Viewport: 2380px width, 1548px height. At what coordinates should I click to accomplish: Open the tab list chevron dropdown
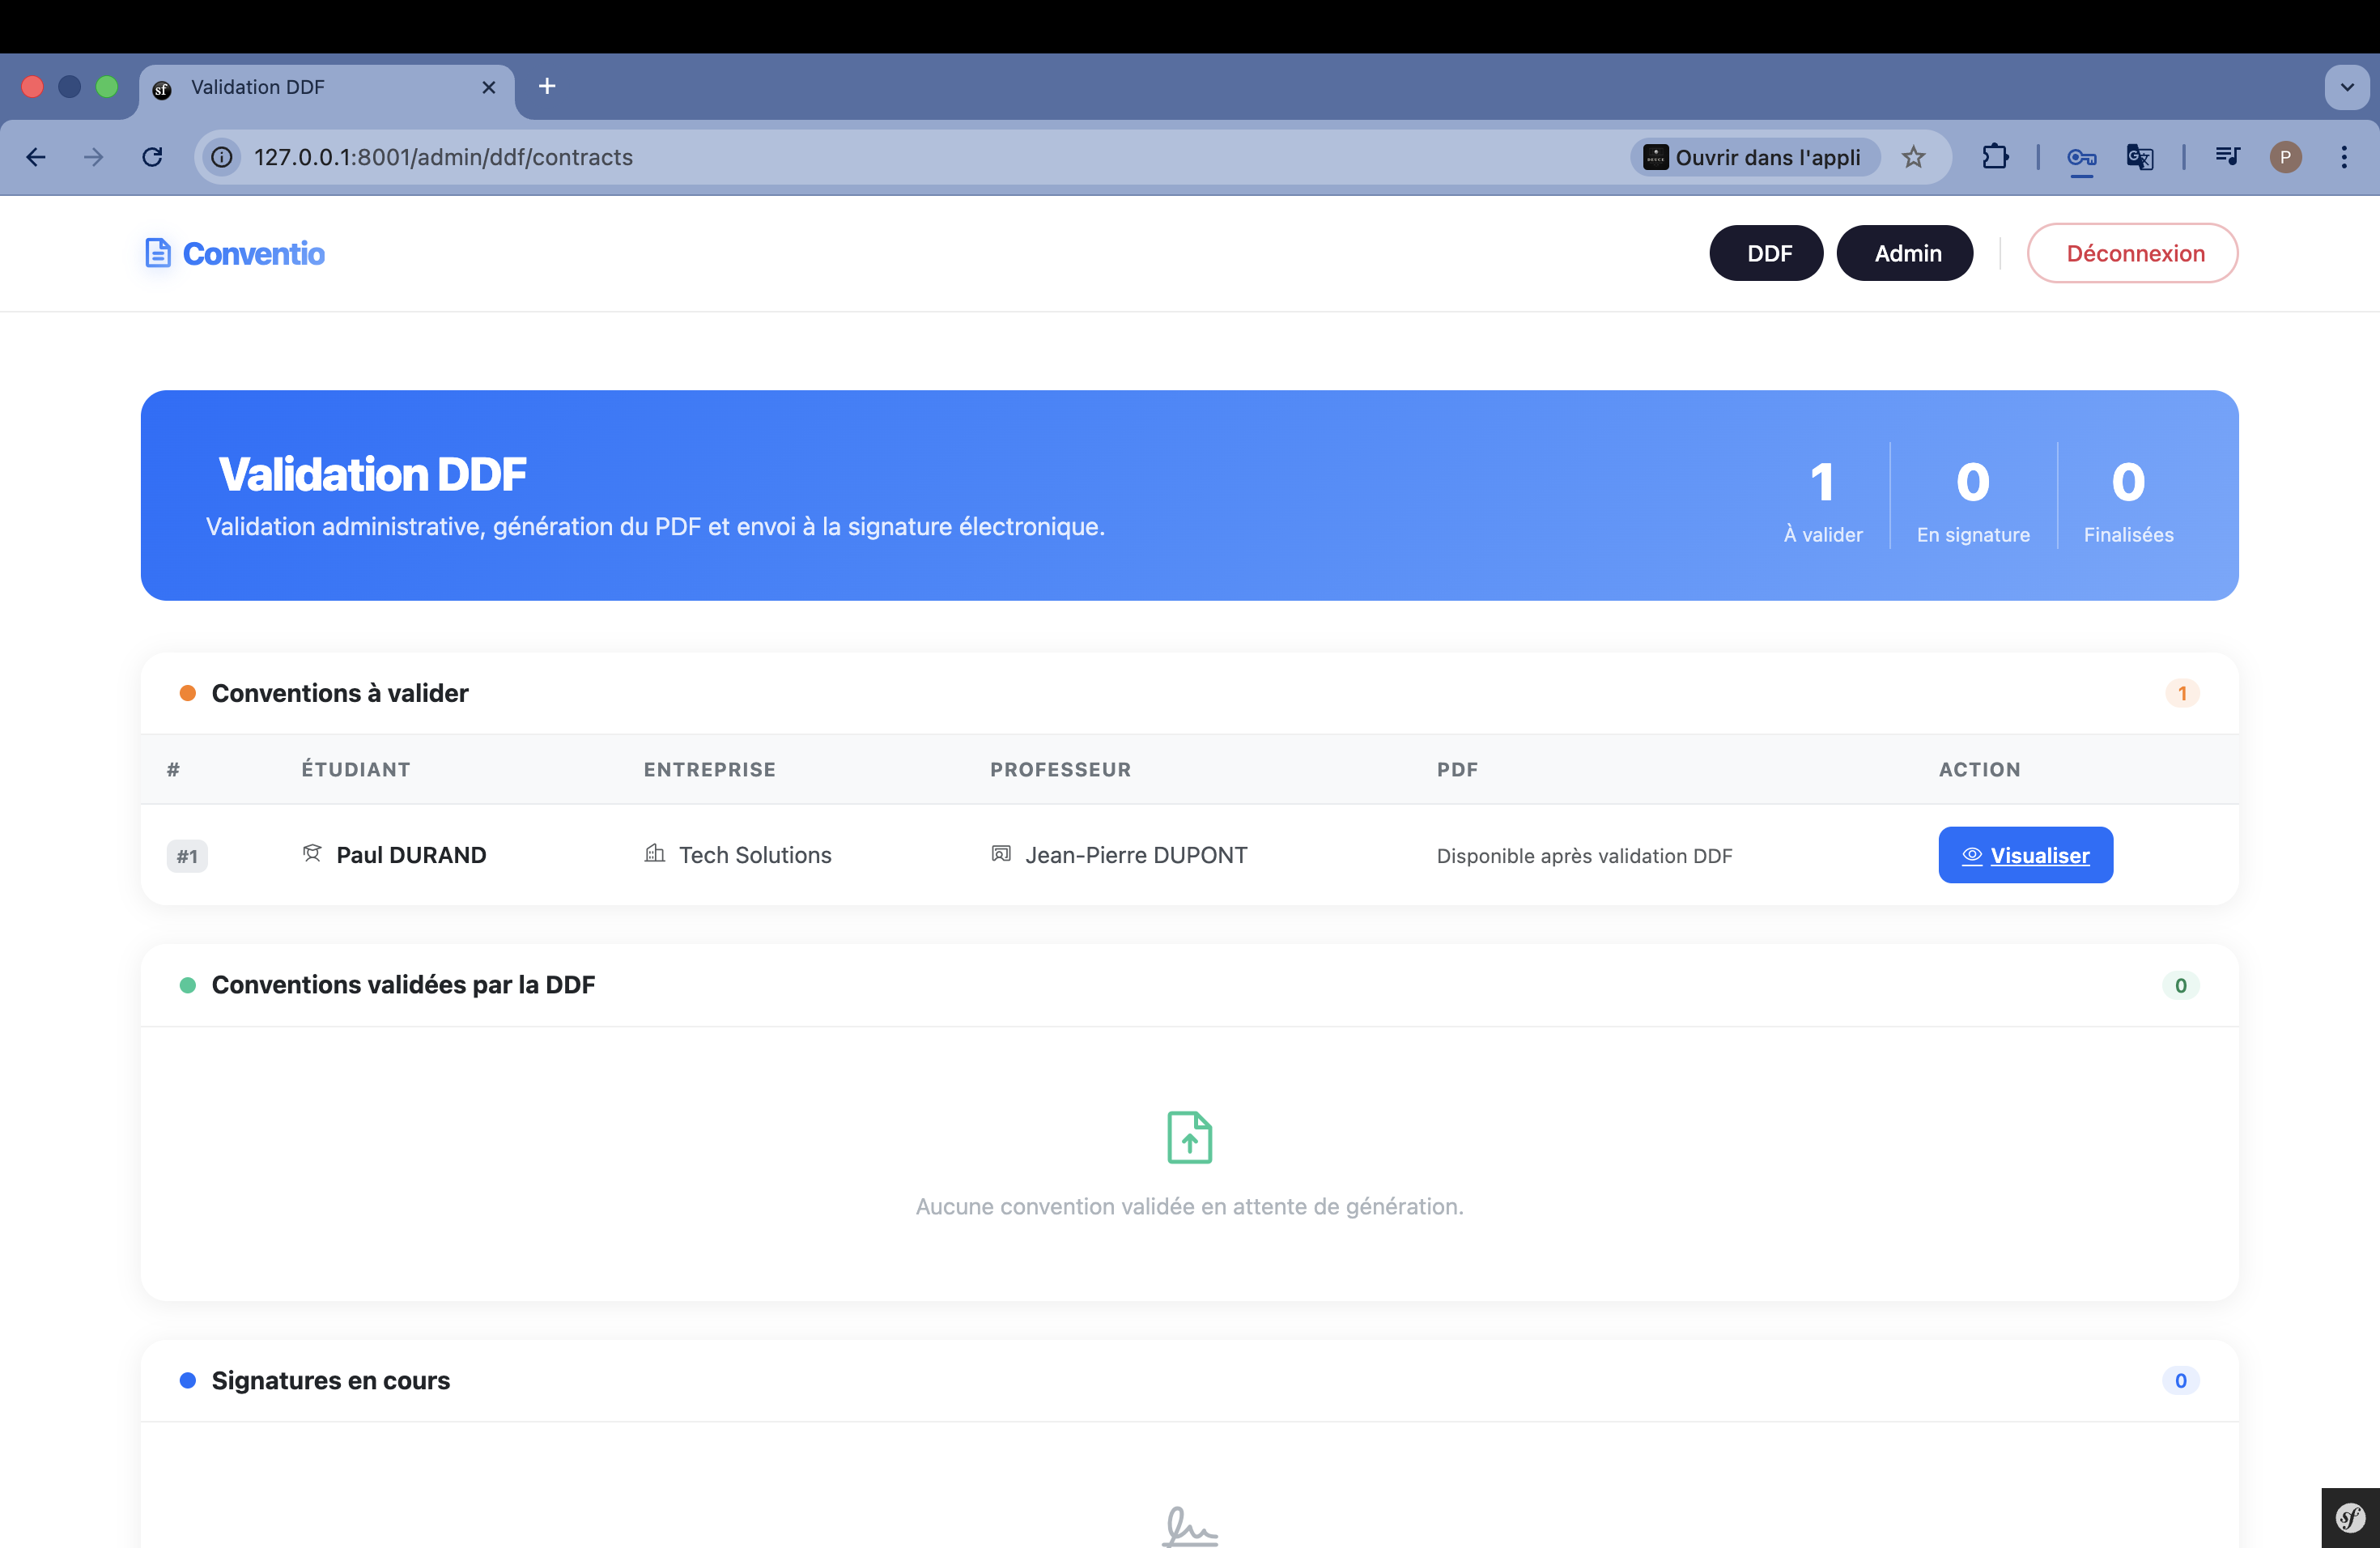point(2346,87)
